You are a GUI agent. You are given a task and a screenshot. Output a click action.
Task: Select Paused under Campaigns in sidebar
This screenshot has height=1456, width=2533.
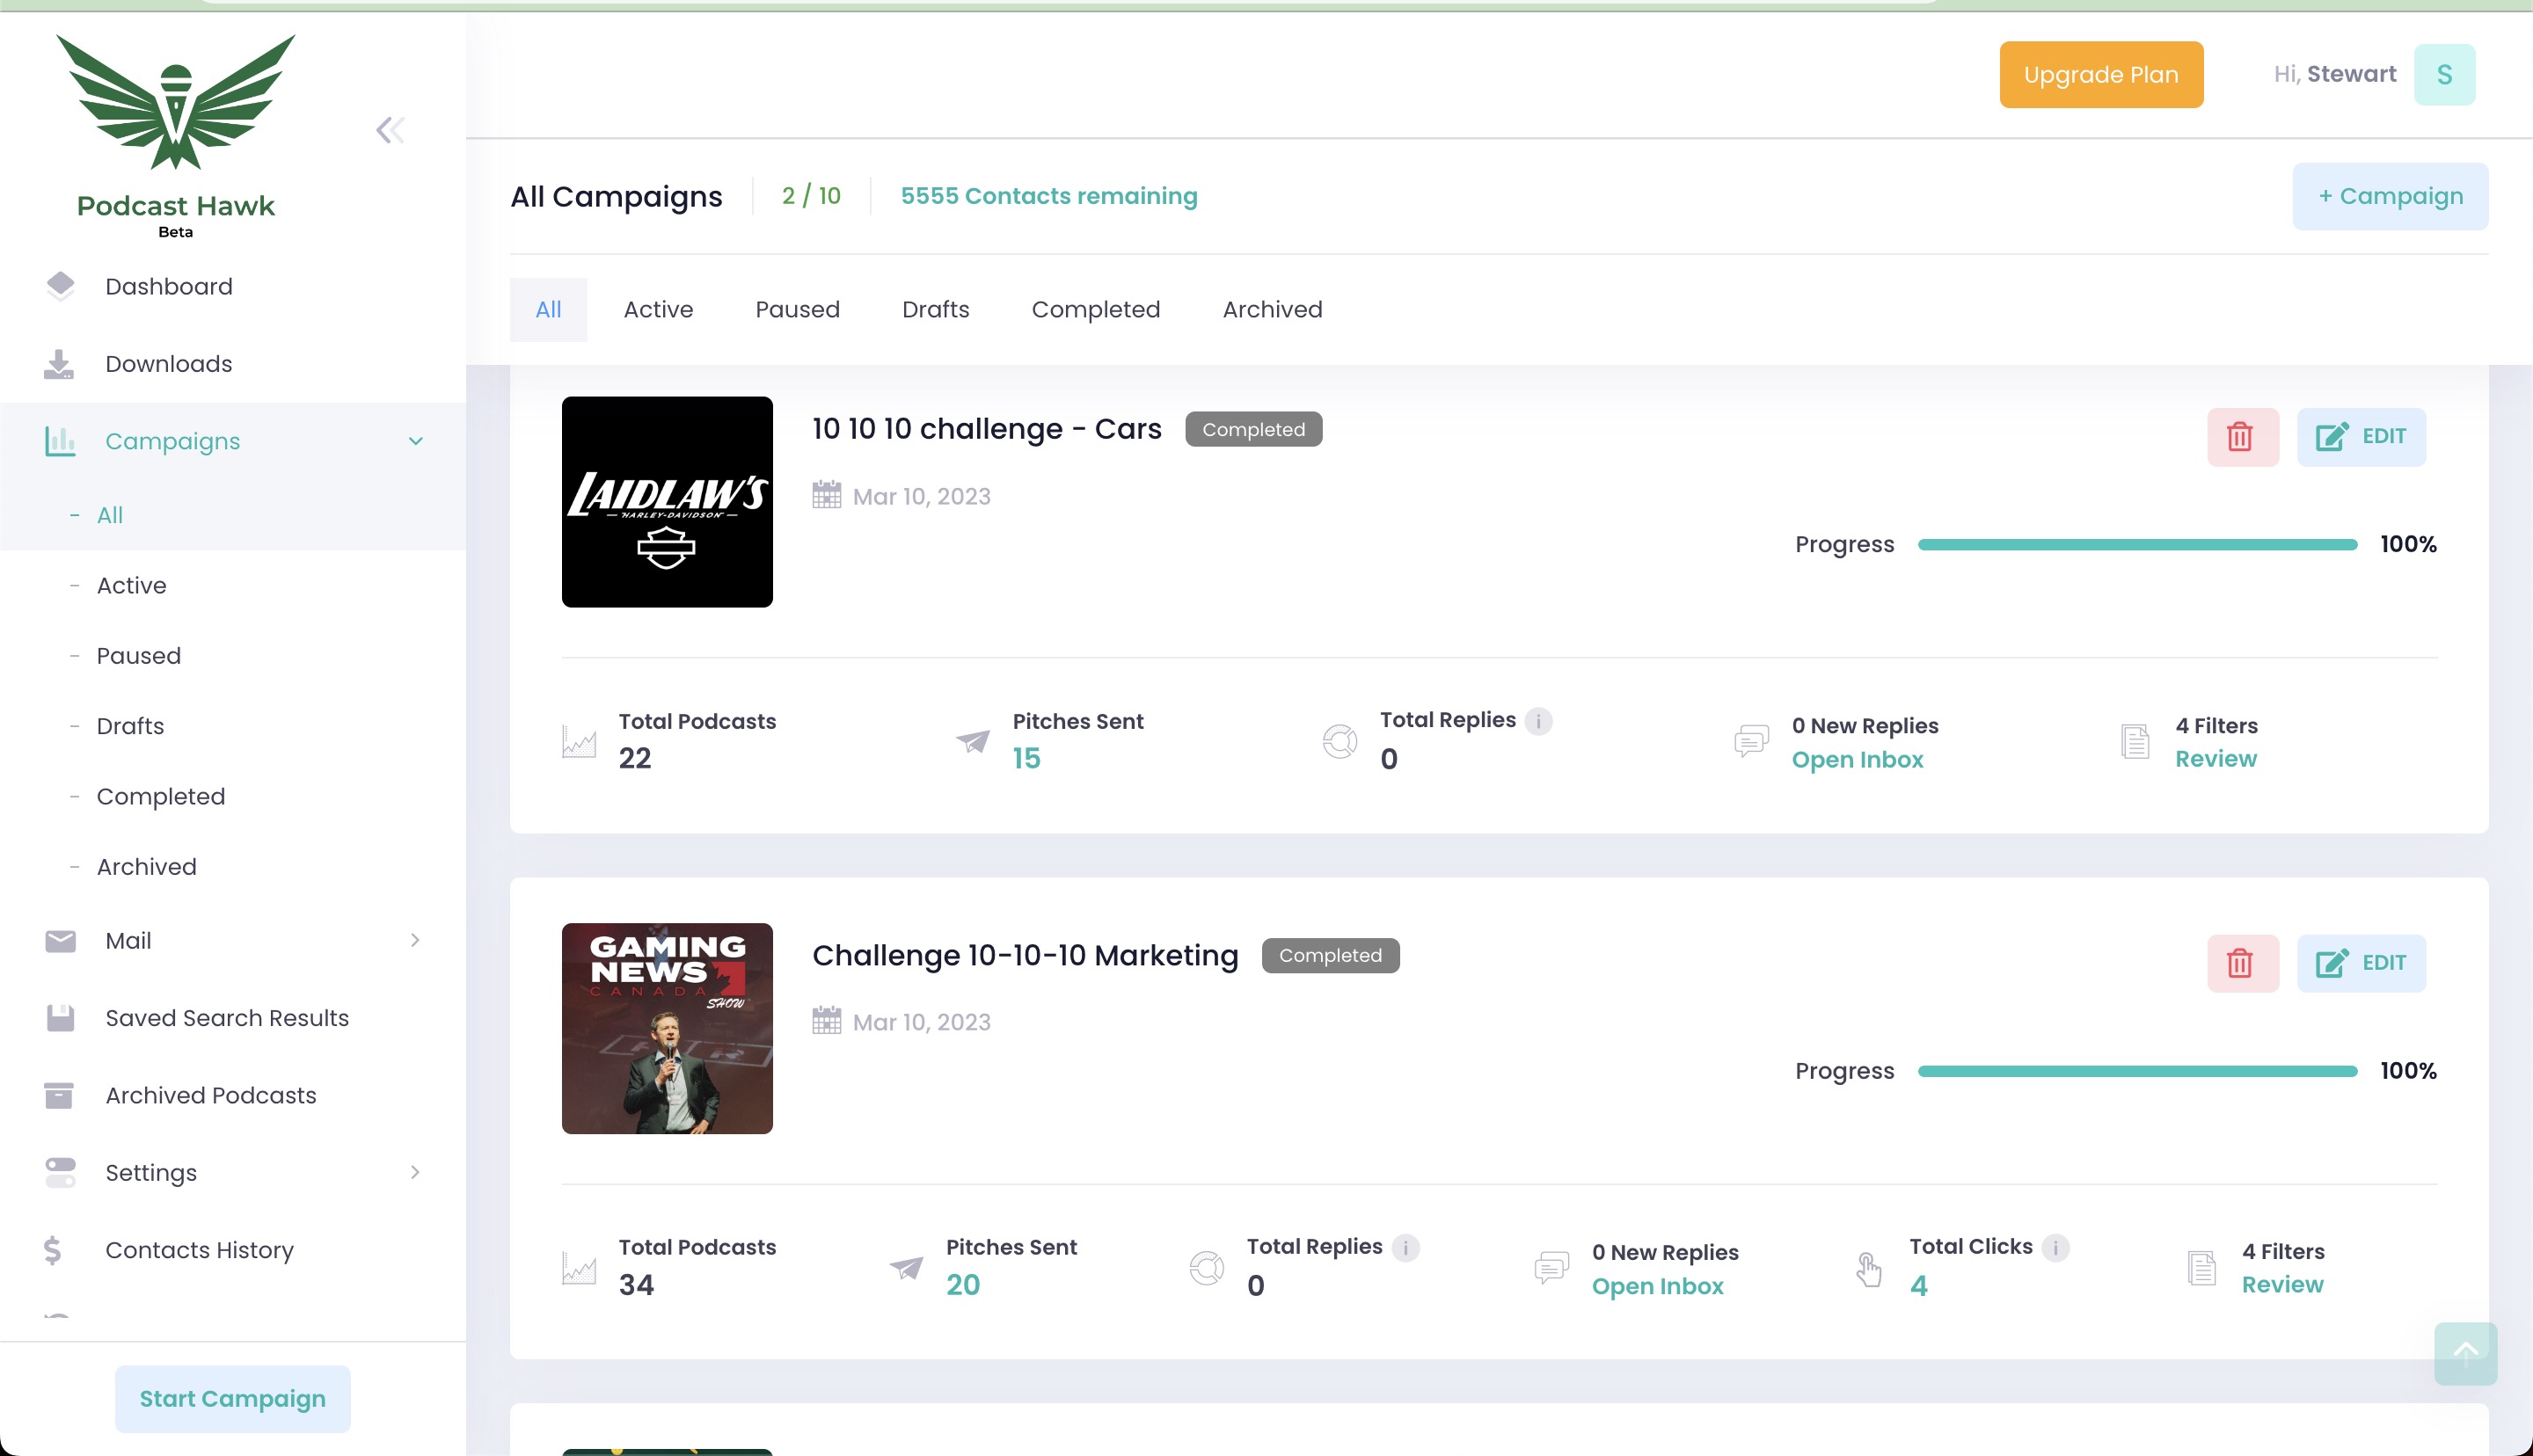pyautogui.click(x=138, y=656)
